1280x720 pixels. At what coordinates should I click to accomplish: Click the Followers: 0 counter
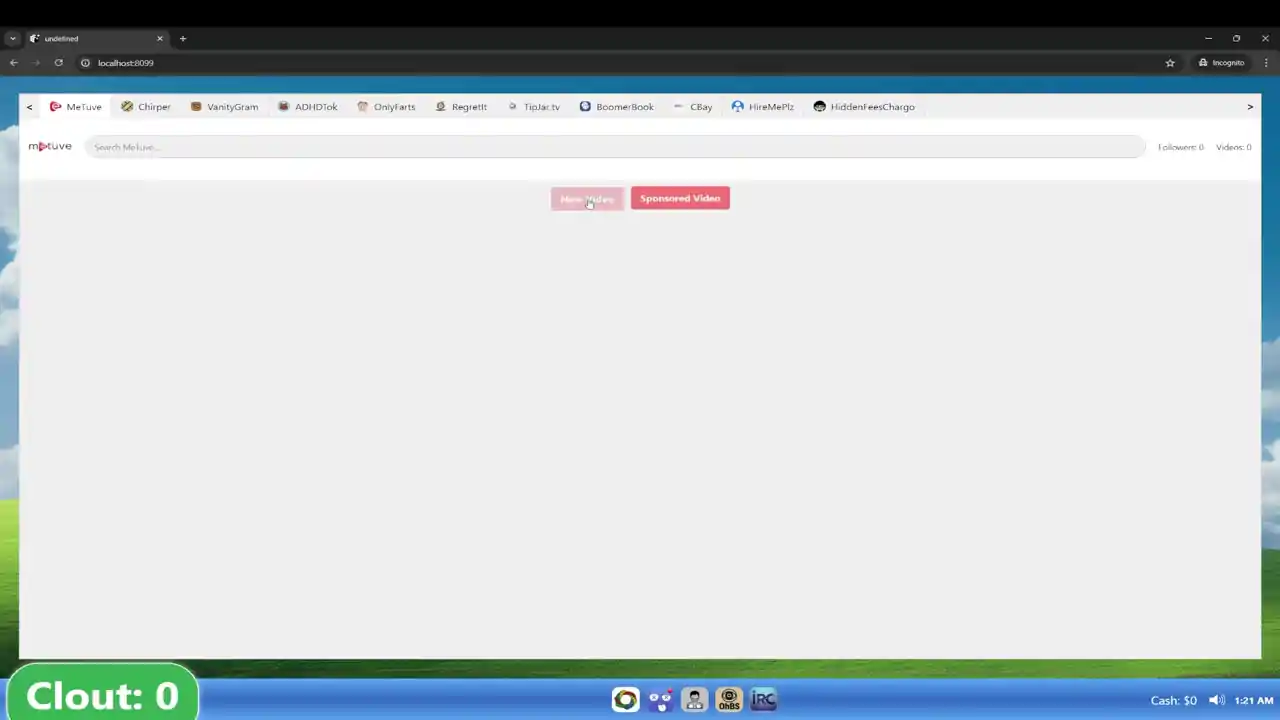tap(1181, 147)
